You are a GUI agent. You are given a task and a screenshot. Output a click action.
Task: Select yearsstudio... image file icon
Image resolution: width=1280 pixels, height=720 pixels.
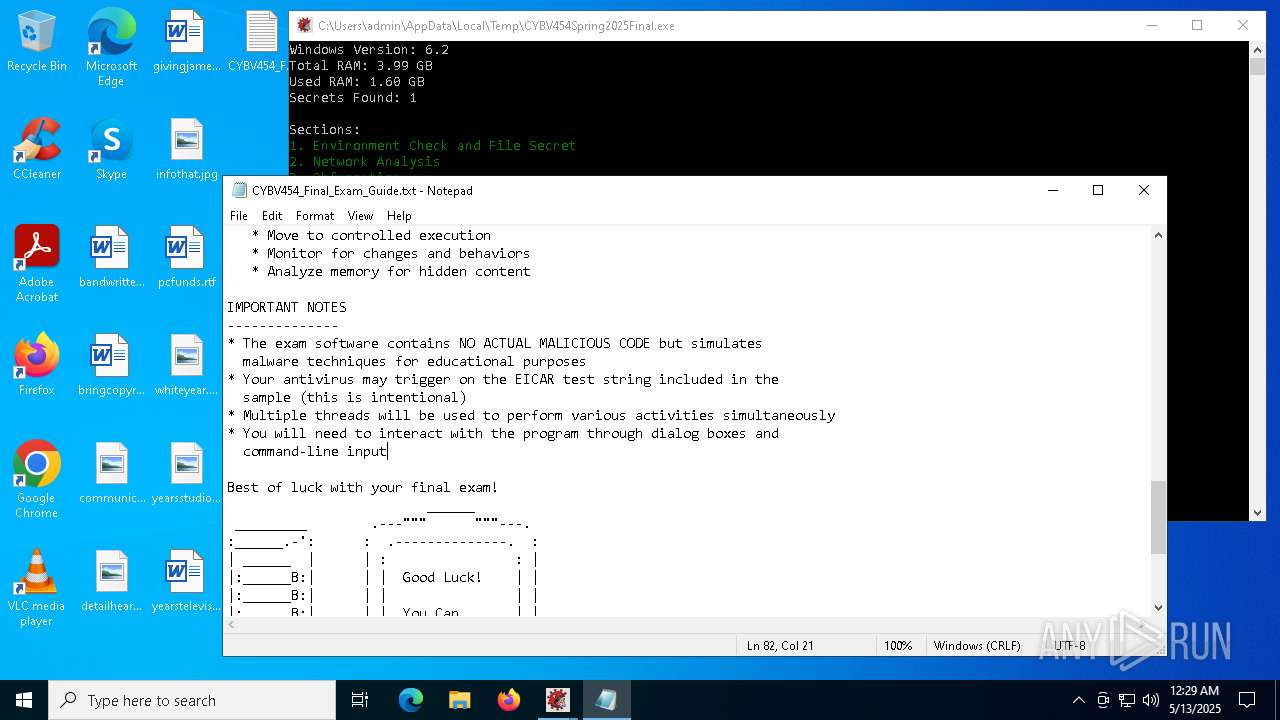[186, 473]
